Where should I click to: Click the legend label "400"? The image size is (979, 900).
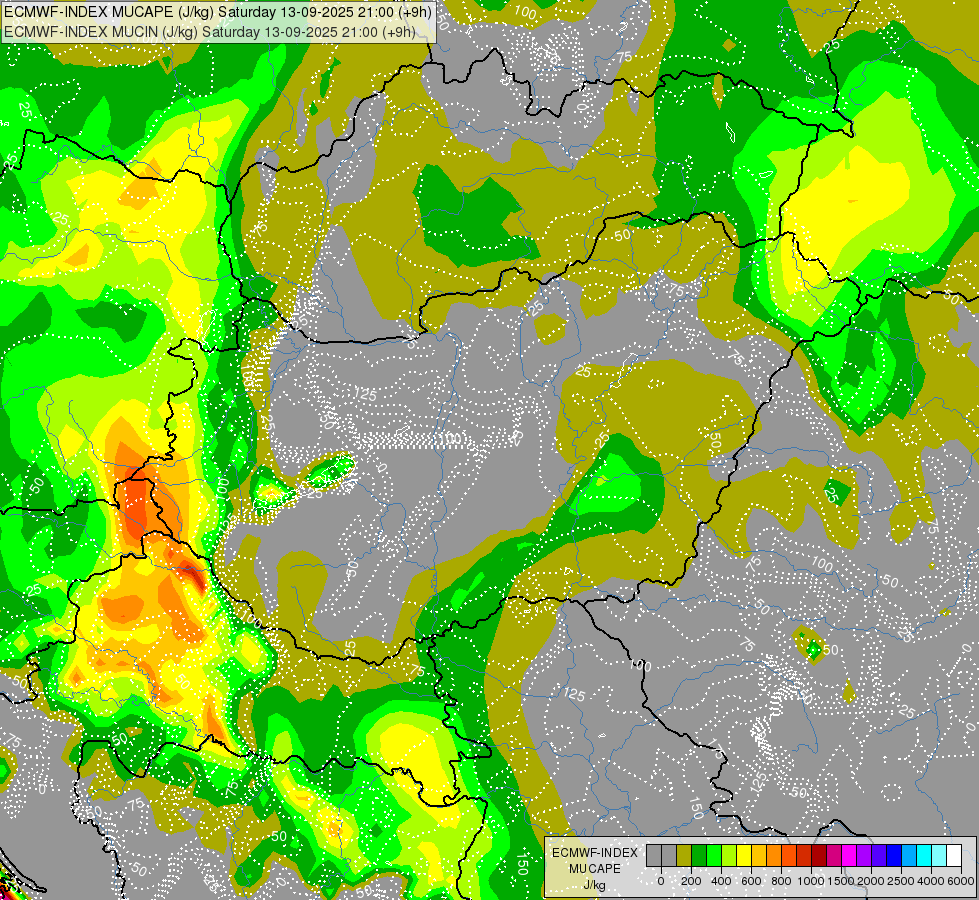click(721, 881)
